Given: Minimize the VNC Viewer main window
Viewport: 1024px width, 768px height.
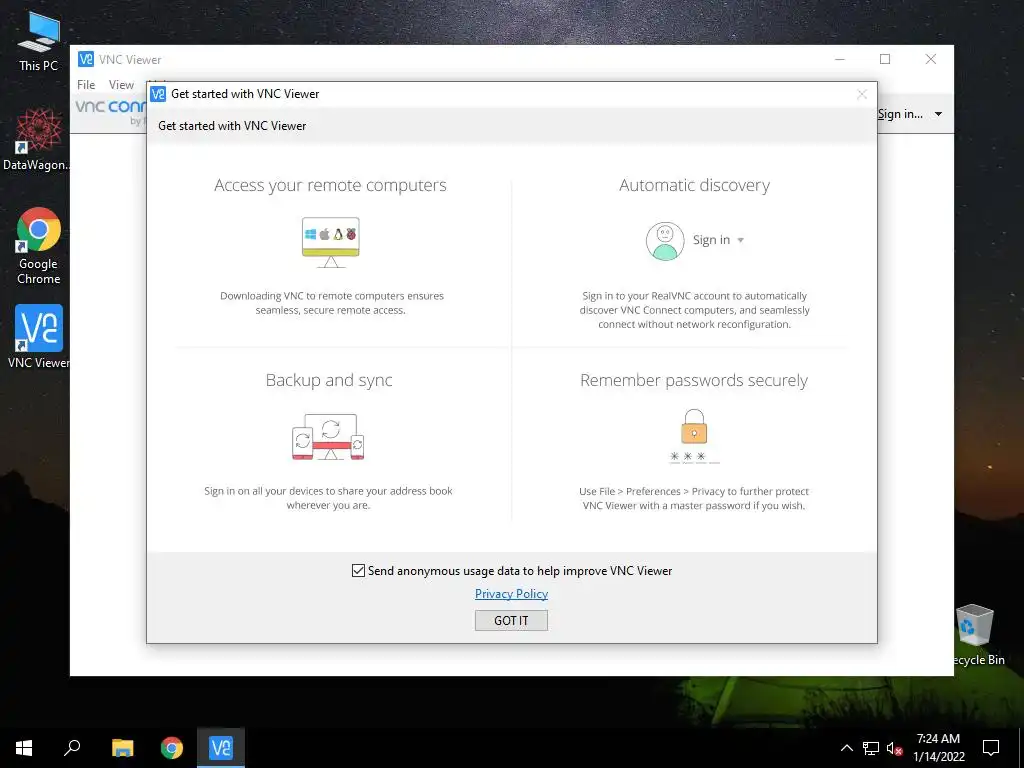Looking at the screenshot, I should [x=840, y=59].
